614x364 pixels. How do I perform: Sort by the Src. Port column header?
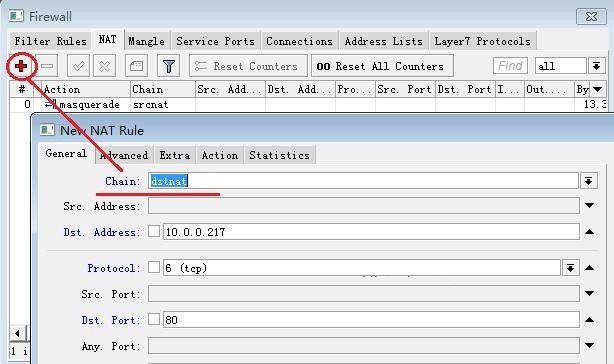[x=405, y=89]
